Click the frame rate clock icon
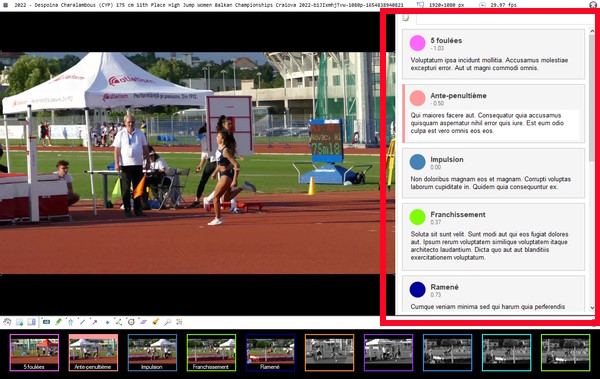This screenshot has height=379, width=600. point(483,5)
